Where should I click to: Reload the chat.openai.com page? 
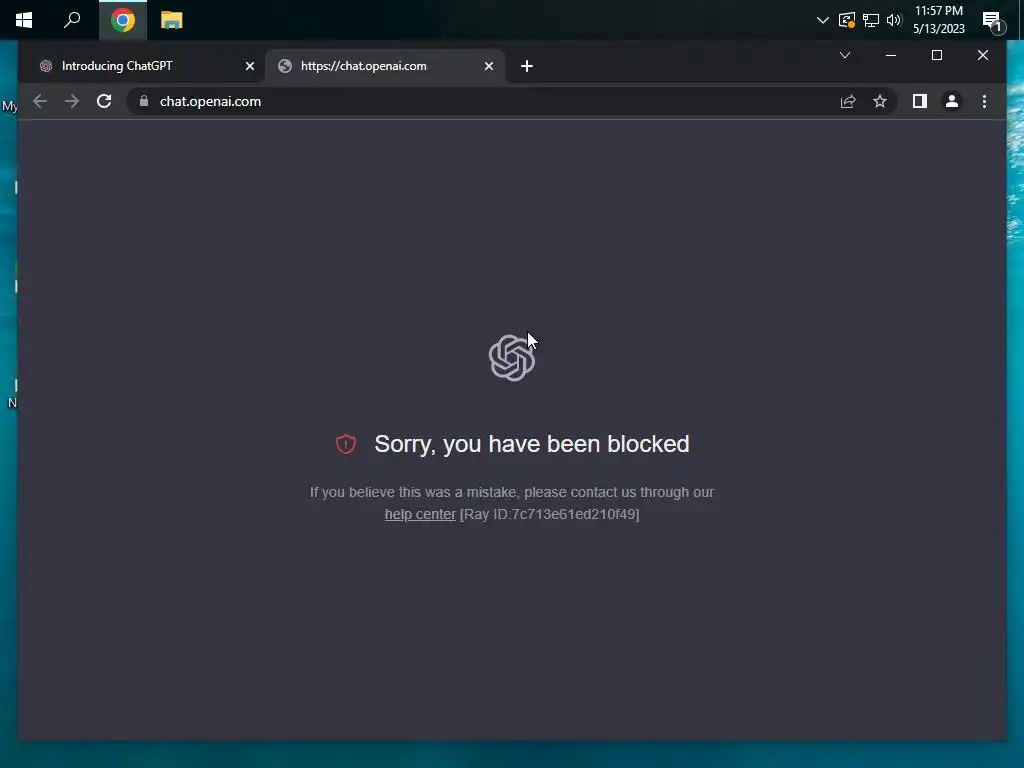tap(104, 101)
